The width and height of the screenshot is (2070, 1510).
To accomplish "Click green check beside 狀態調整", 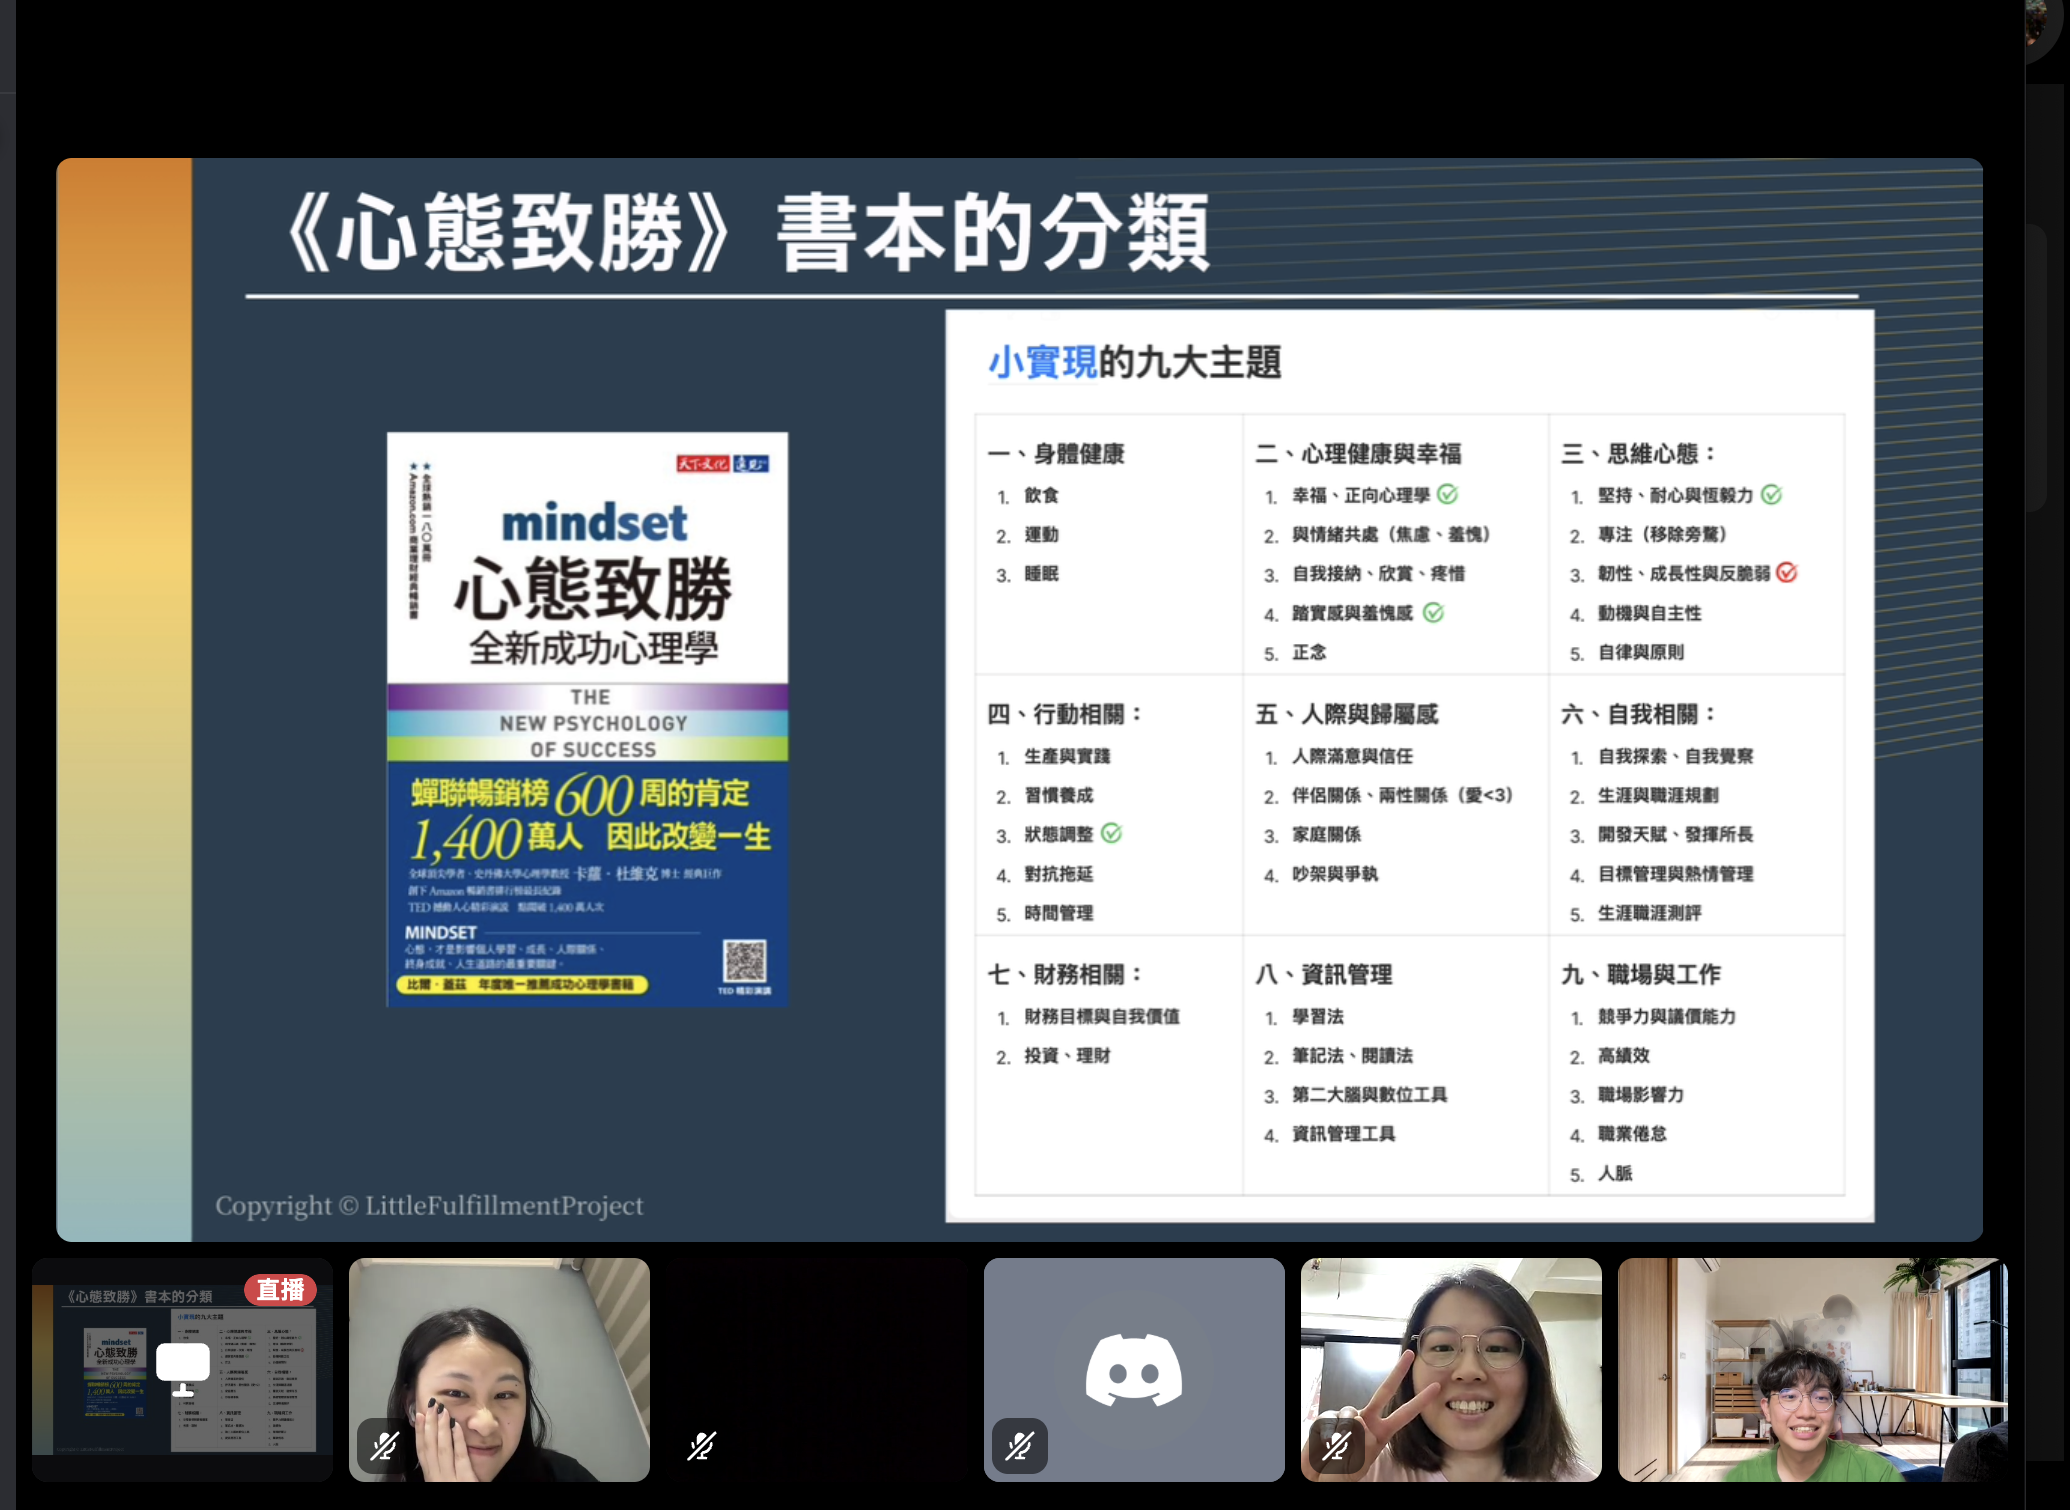I will tap(1111, 833).
